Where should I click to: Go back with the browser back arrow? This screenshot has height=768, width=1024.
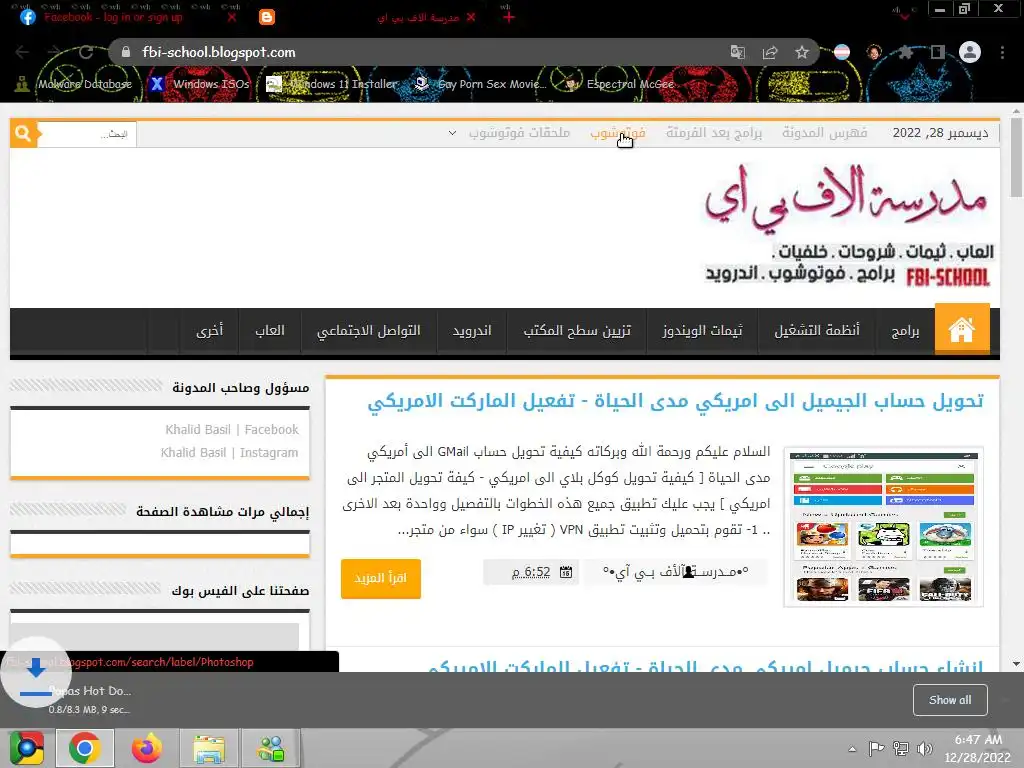(x=22, y=52)
